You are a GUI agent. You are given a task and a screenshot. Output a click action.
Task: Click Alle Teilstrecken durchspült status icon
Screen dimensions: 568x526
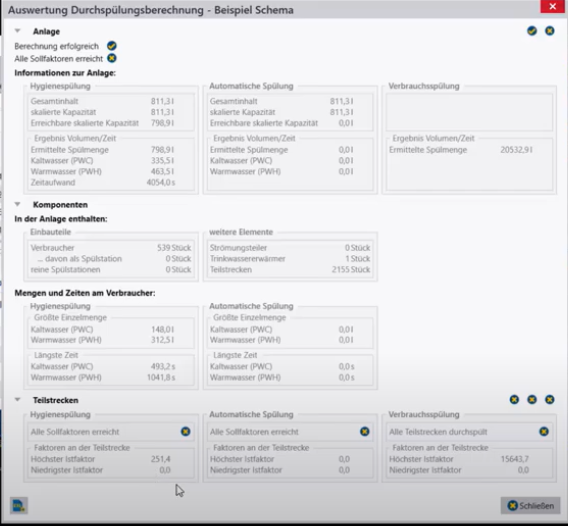544,431
